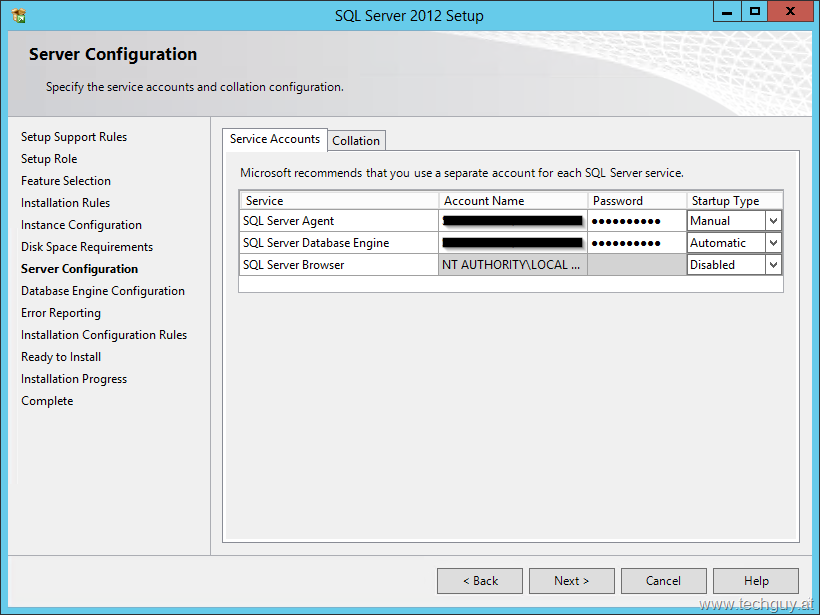Click the Complete step
This screenshot has width=820, height=615.
pyautogui.click(x=47, y=401)
